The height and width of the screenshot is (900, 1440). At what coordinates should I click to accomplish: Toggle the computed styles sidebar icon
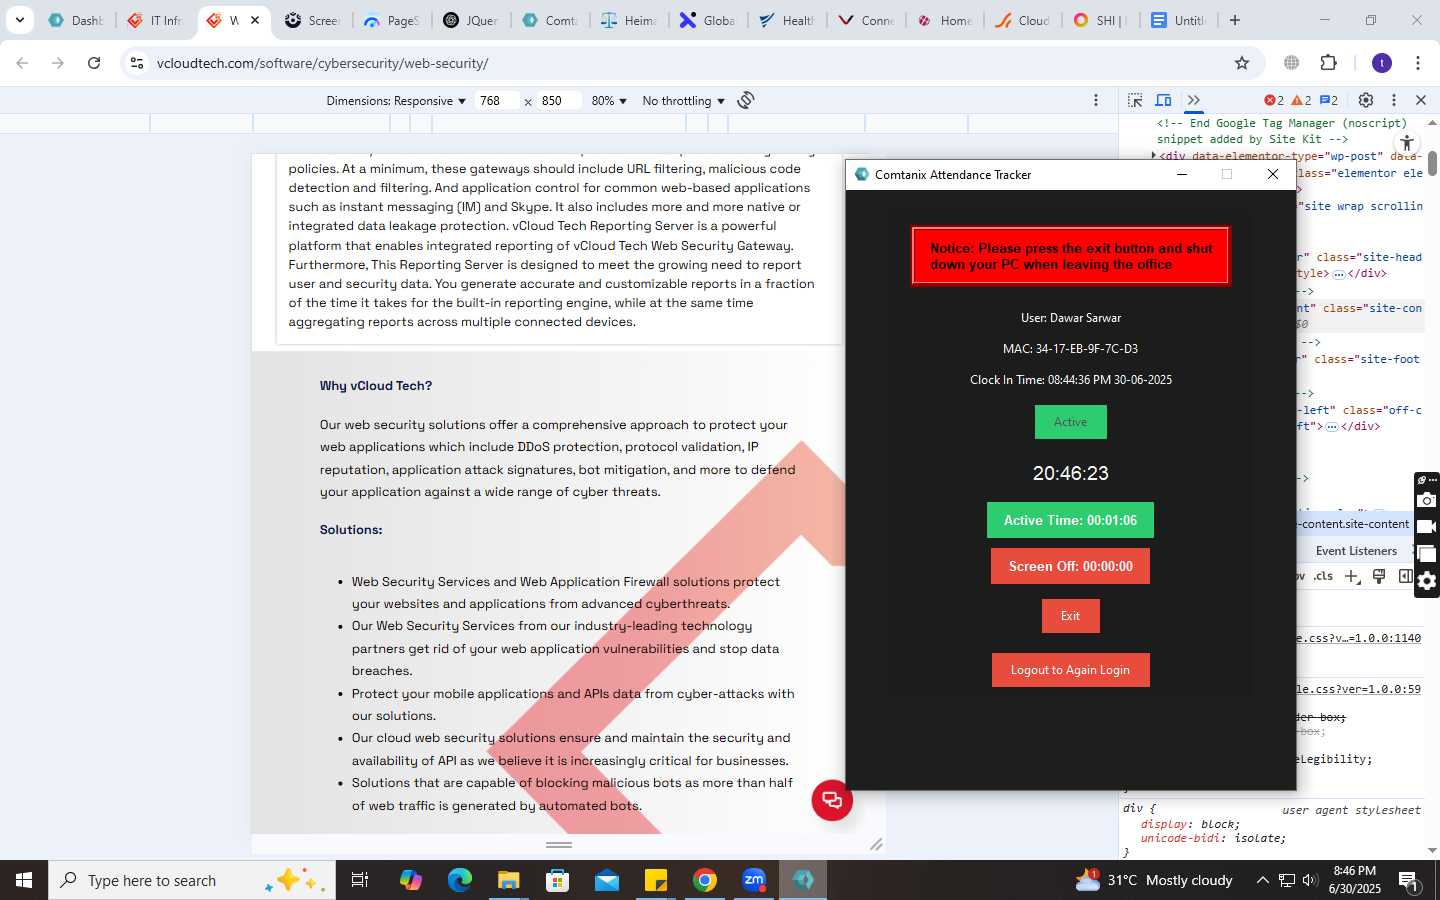[1405, 576]
